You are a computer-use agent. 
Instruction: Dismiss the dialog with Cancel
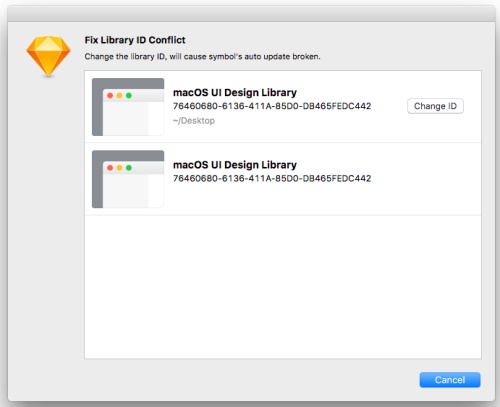coord(450,380)
